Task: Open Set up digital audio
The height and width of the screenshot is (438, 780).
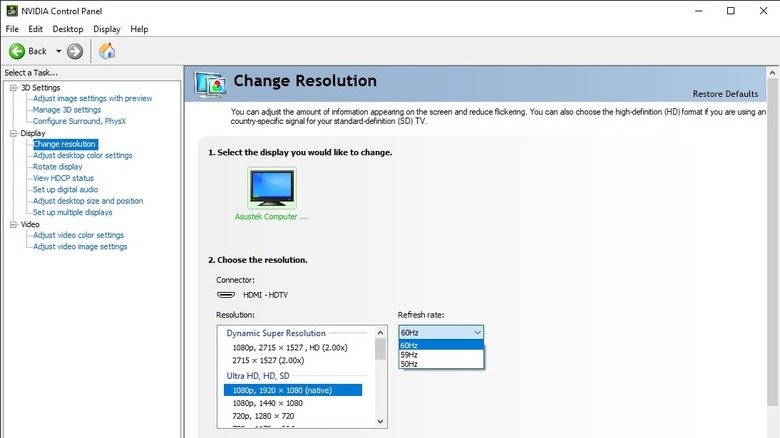Action: [x=65, y=190]
